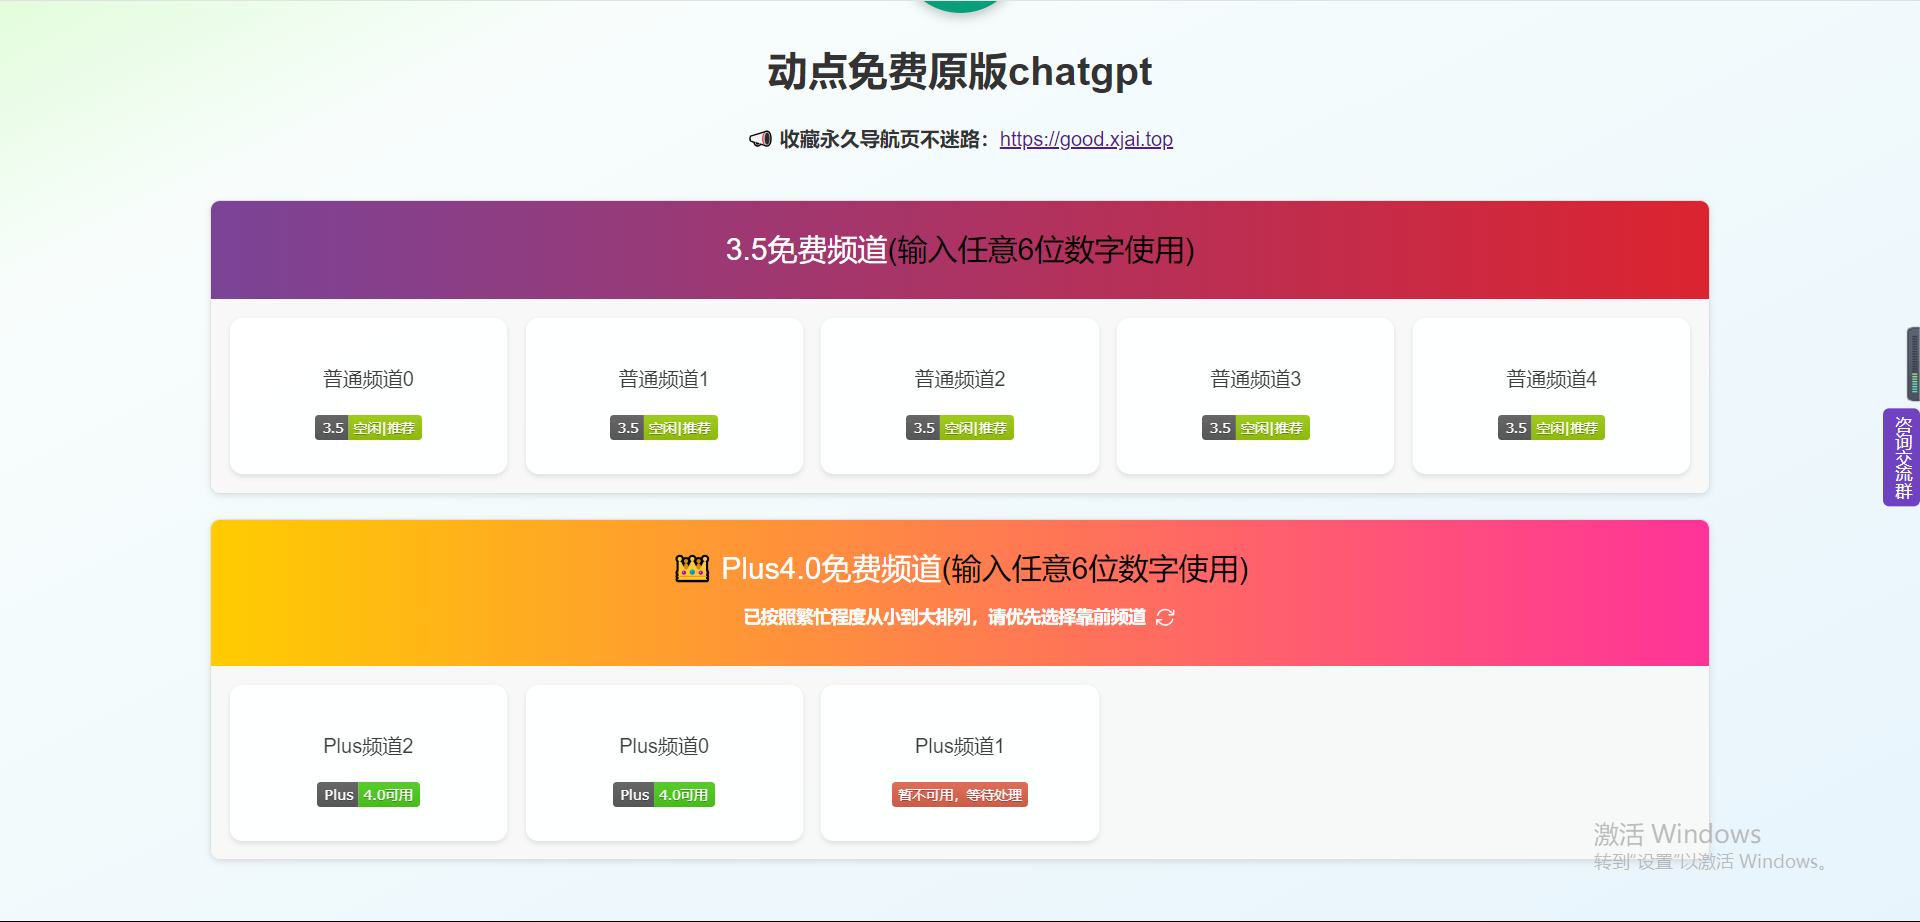Click the 动点免费原版chatgpt page title
The image size is (1920, 922).
(x=960, y=72)
